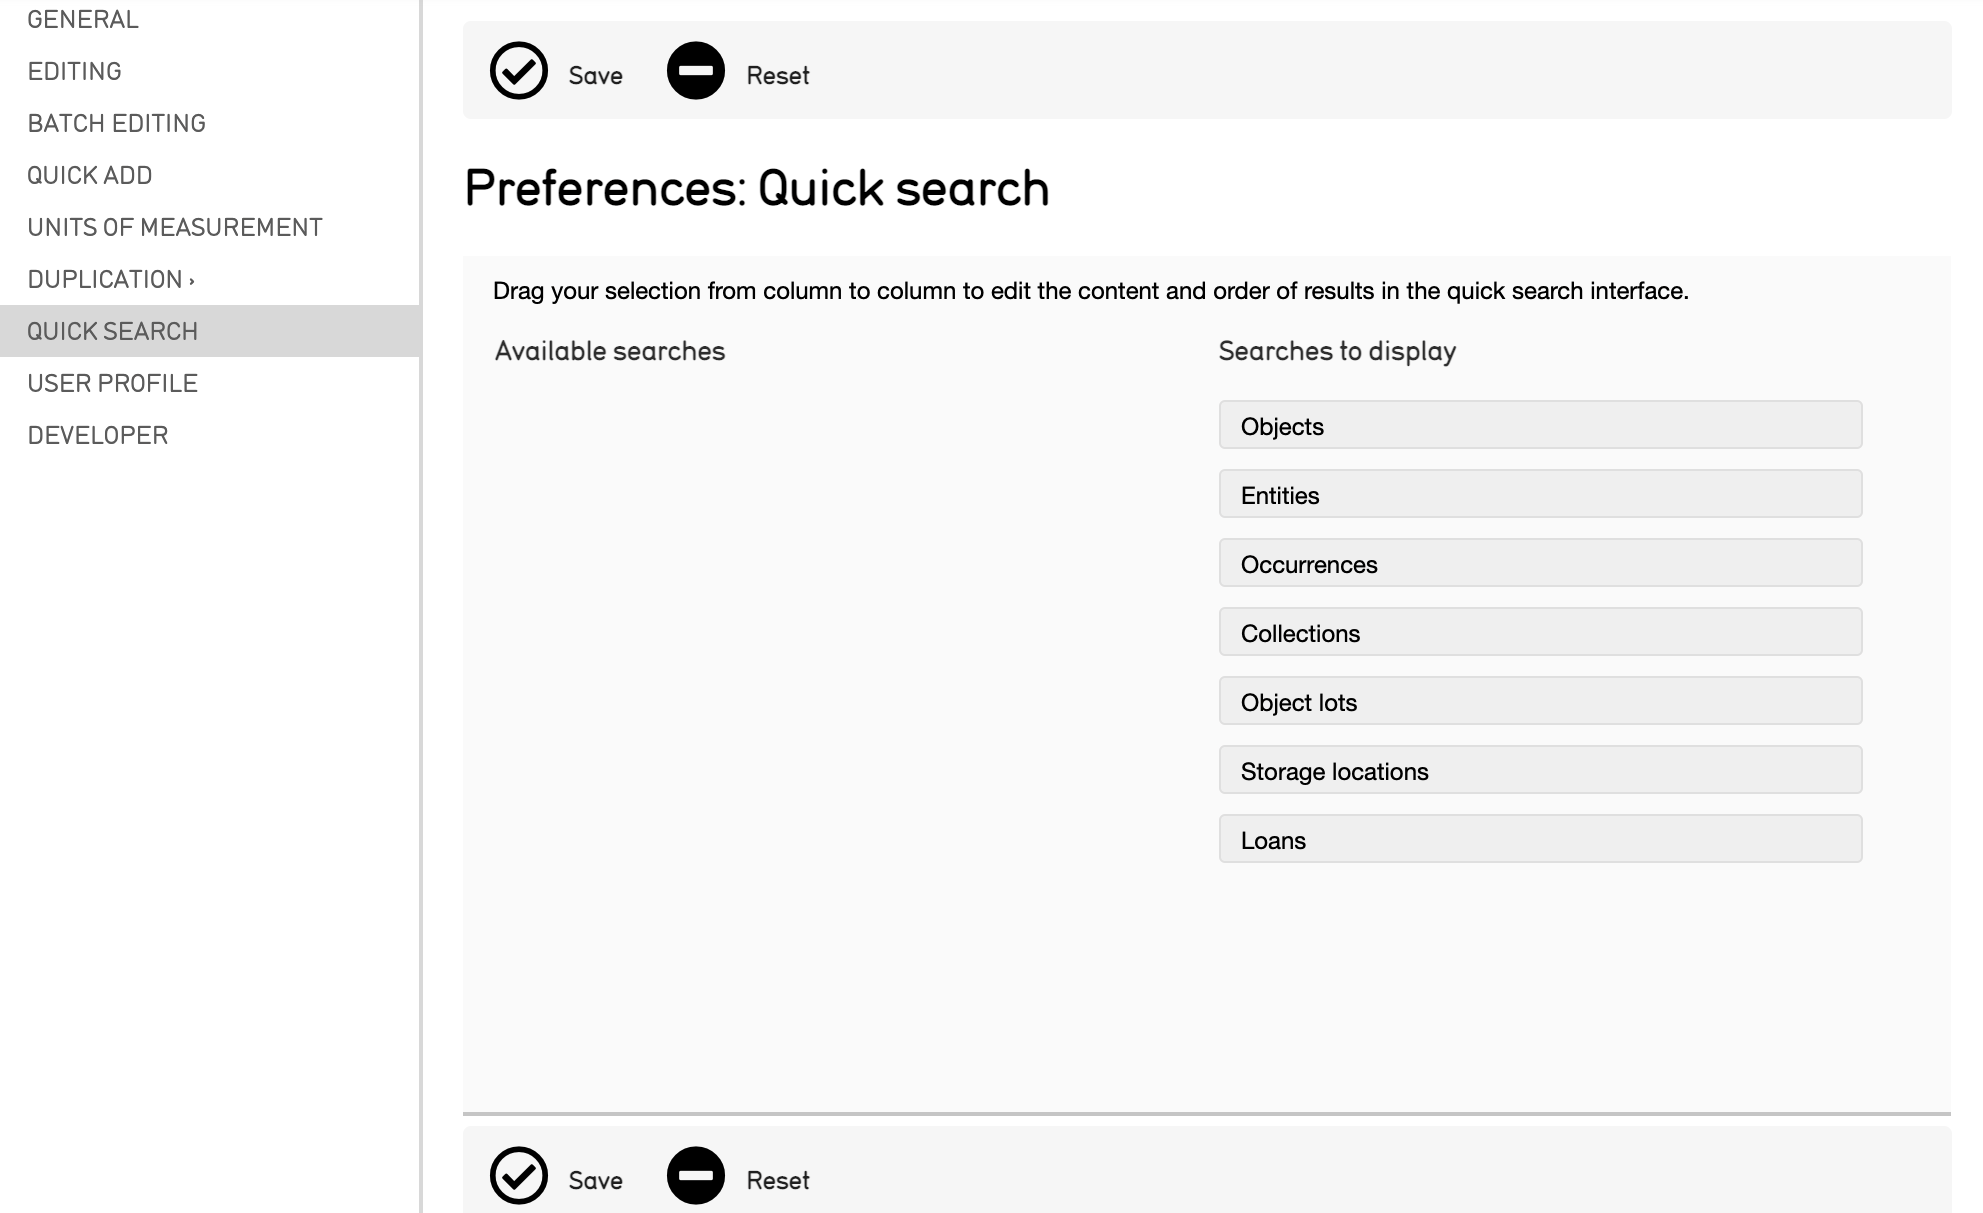
Task: Click the bottom Reset minus icon
Action: coord(695,1175)
